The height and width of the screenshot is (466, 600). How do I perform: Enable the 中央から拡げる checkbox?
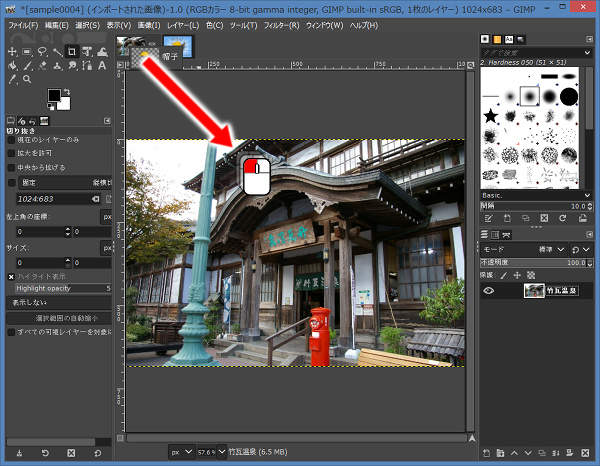(12, 166)
